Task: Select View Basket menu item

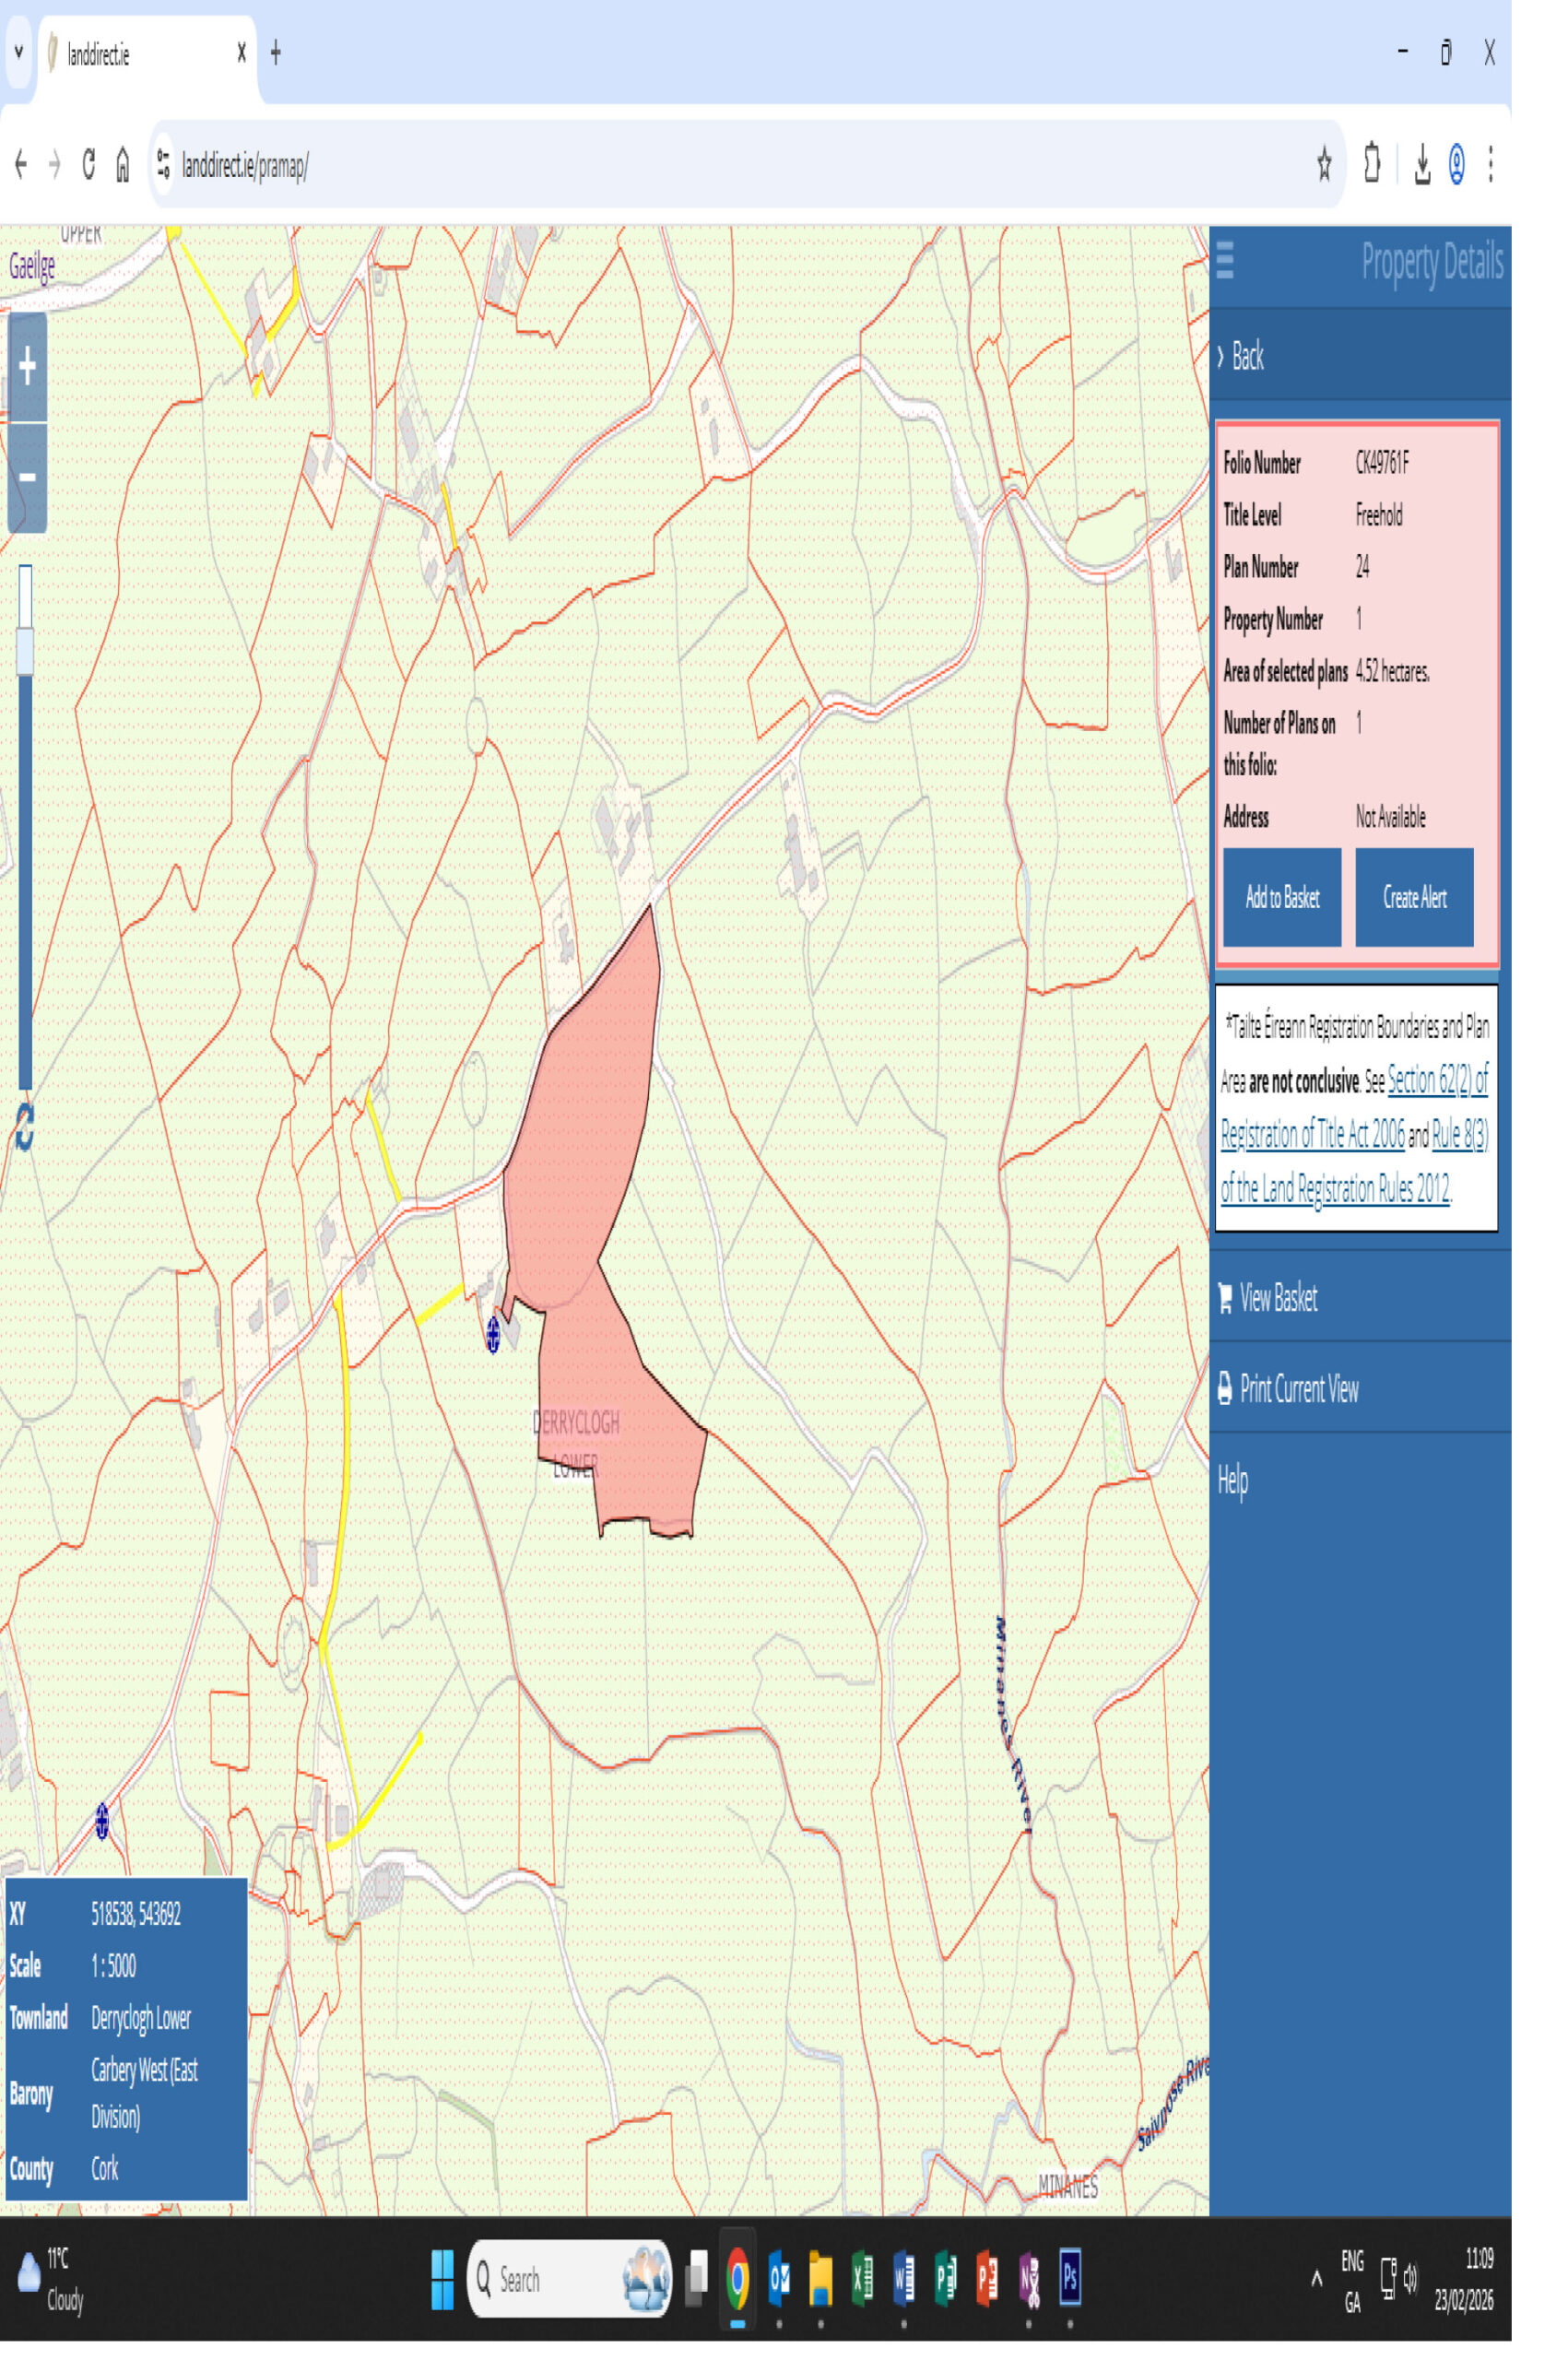Action: click(x=1277, y=1298)
